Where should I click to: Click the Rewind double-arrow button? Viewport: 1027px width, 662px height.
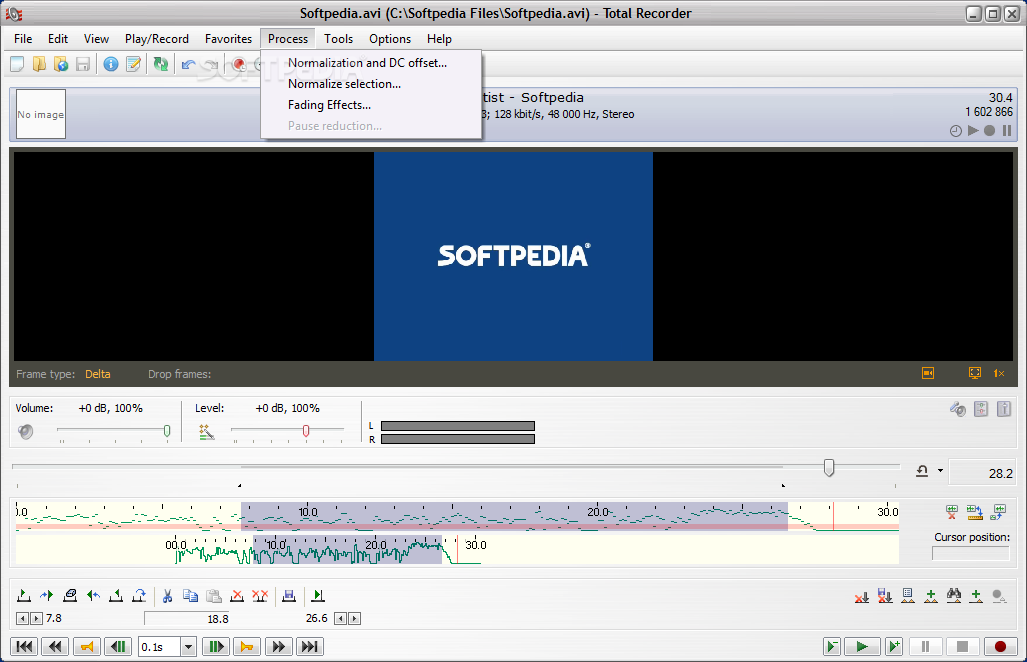pyautogui.click(x=55, y=647)
